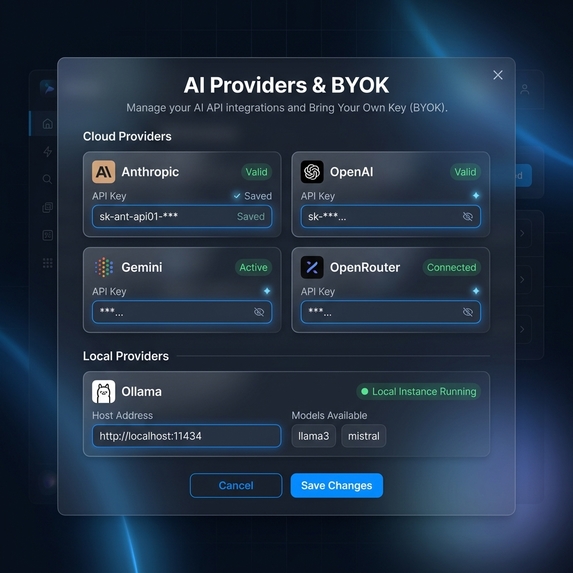This screenshot has height=573, width=573.
Task: Focus the OpenAI API key field
Action: tap(391, 217)
